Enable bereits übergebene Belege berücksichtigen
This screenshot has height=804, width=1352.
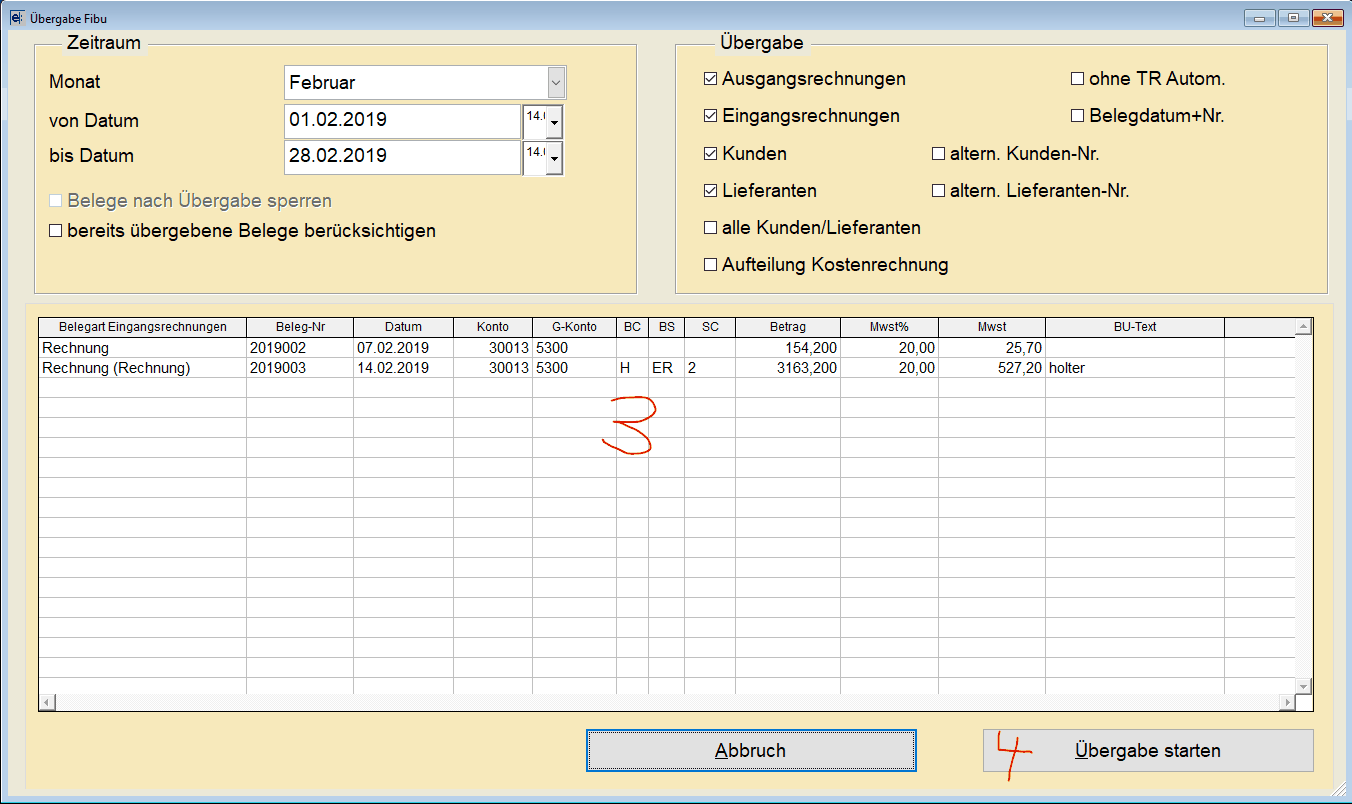coord(56,231)
